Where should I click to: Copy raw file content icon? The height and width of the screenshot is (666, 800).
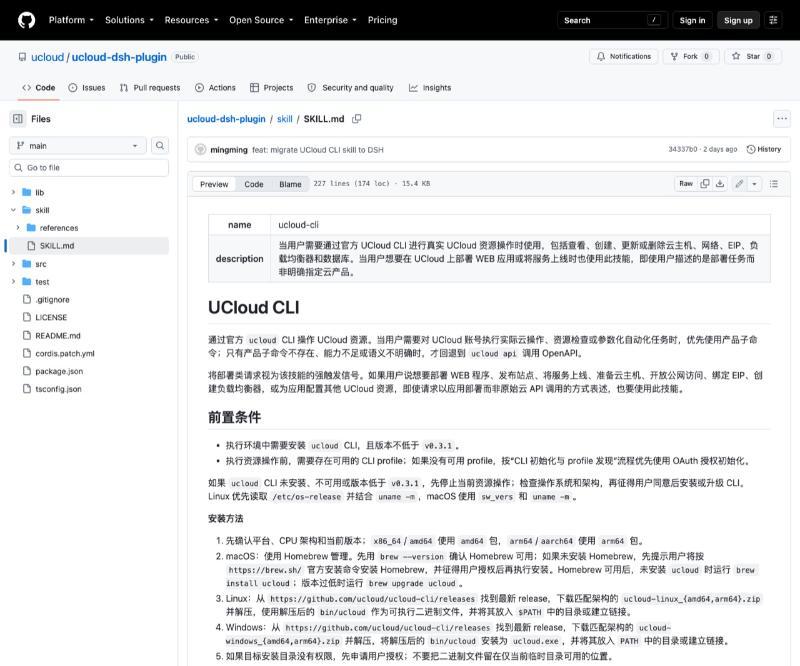tap(705, 184)
